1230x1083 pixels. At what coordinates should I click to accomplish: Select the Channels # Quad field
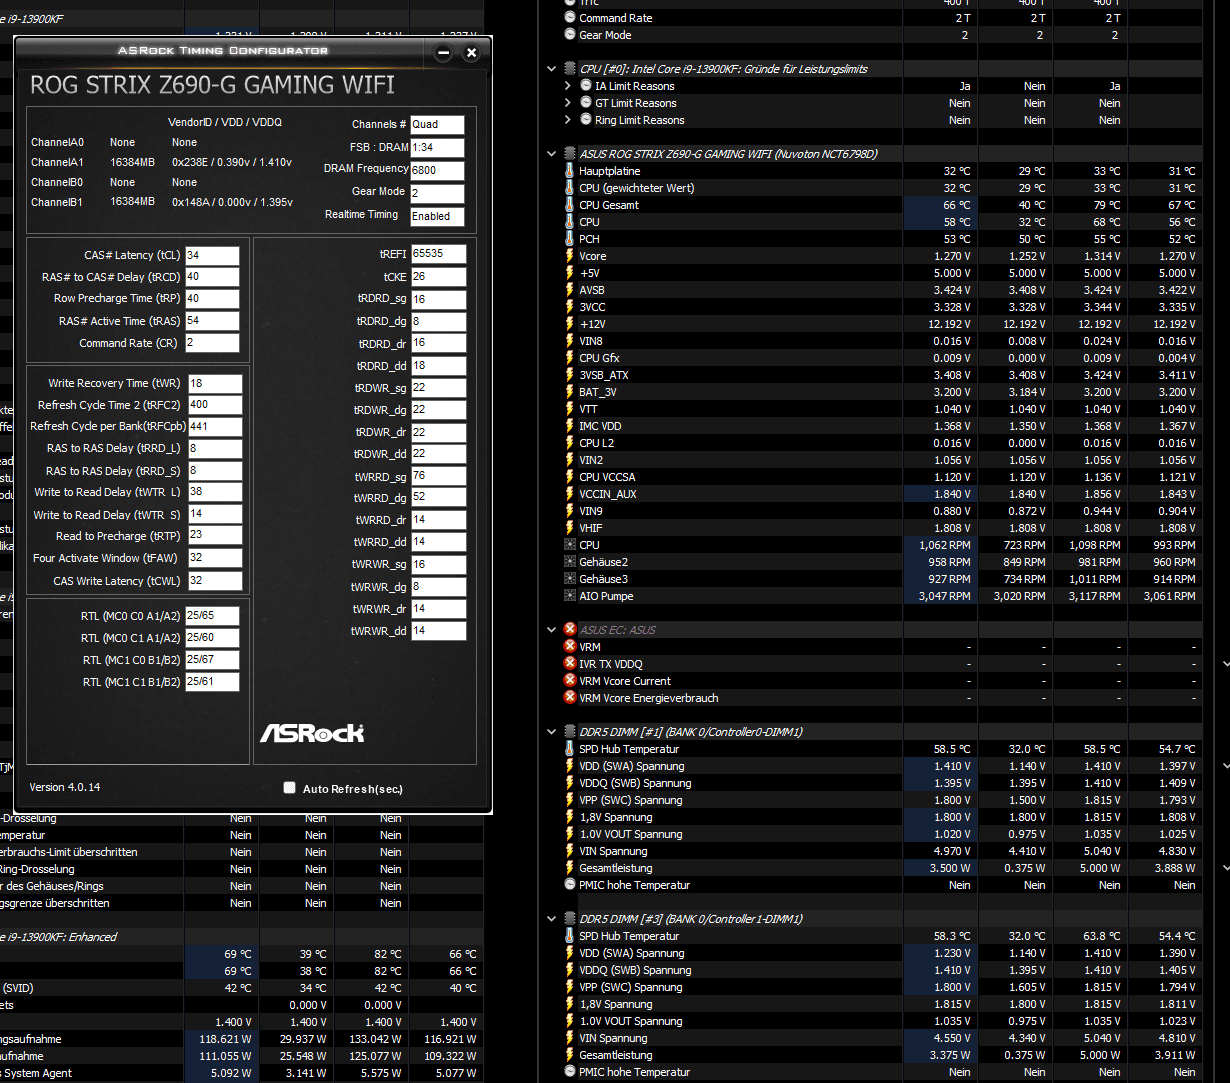tap(437, 125)
